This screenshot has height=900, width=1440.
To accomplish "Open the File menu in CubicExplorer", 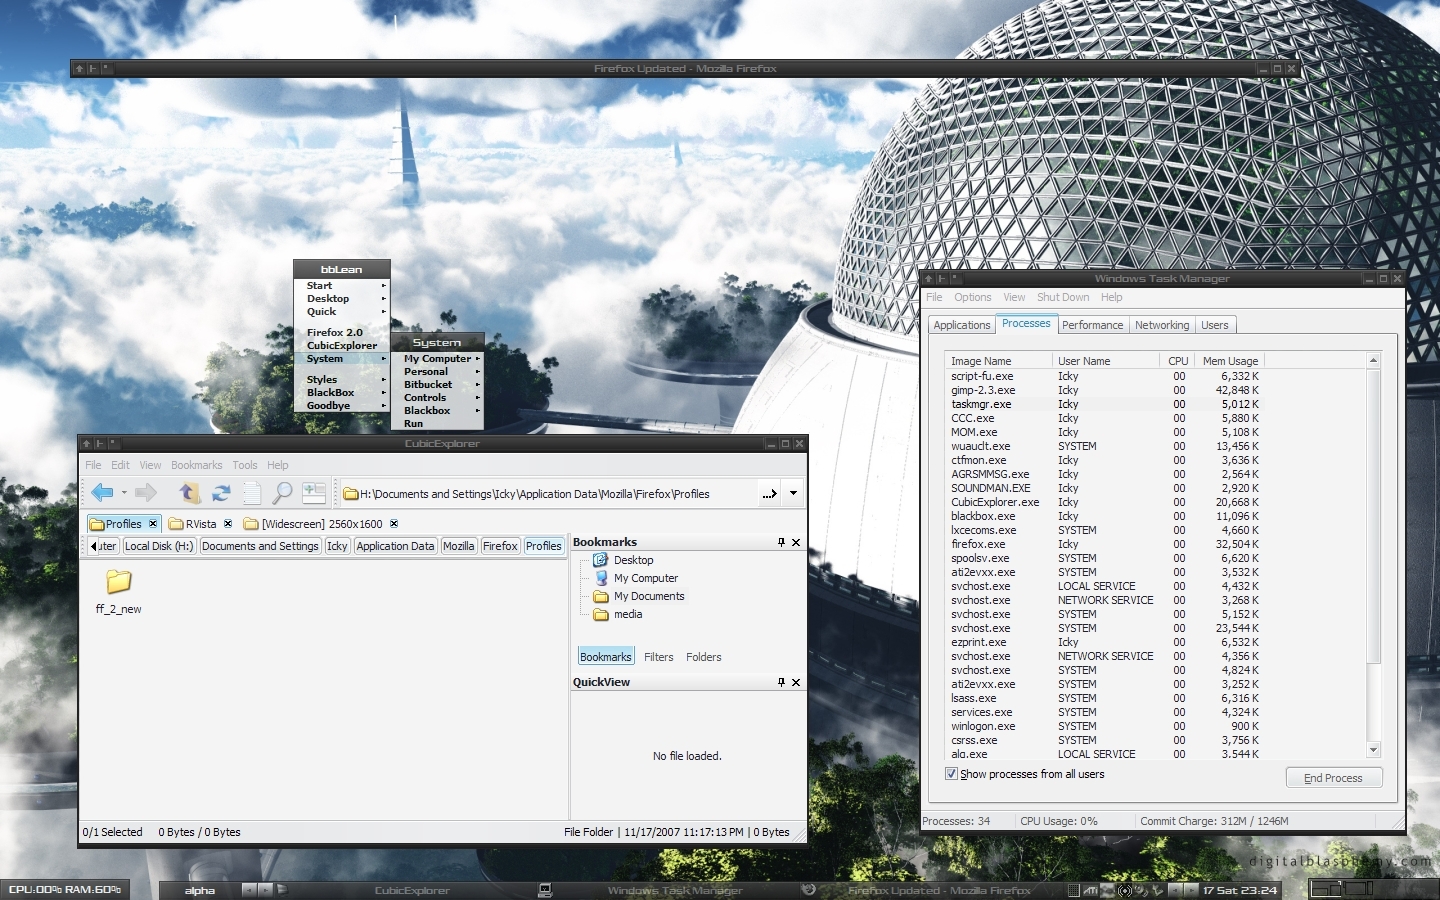I will pyautogui.click(x=93, y=465).
